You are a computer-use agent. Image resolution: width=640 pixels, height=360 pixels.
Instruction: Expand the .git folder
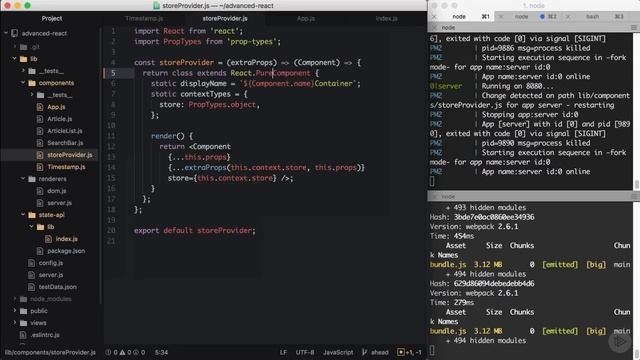[15, 47]
